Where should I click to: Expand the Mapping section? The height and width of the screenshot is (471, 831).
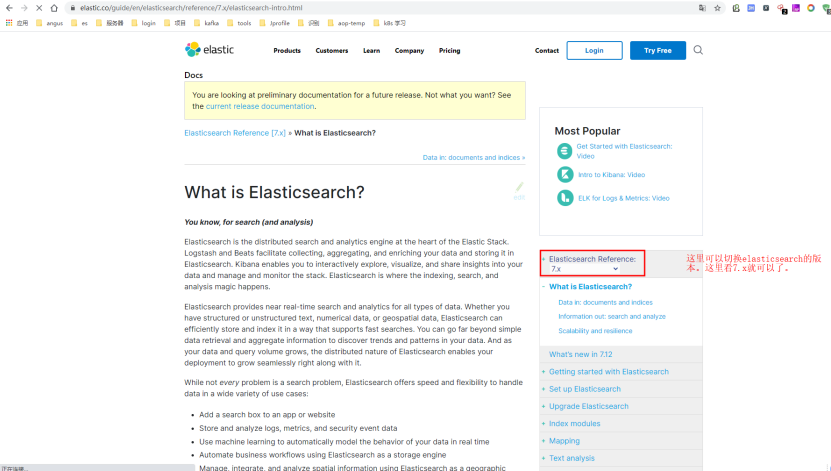click(544, 441)
